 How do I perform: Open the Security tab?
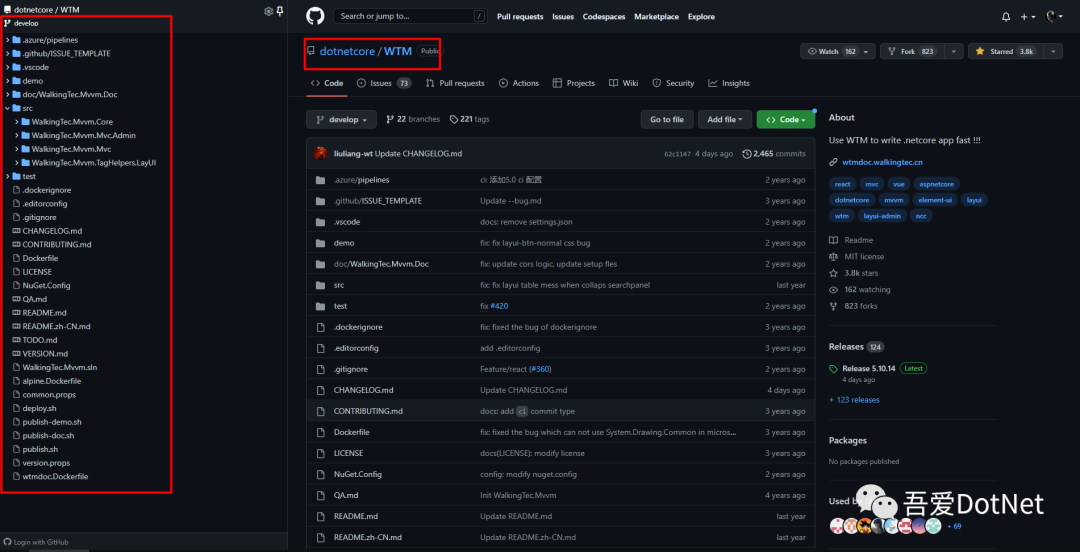click(673, 83)
